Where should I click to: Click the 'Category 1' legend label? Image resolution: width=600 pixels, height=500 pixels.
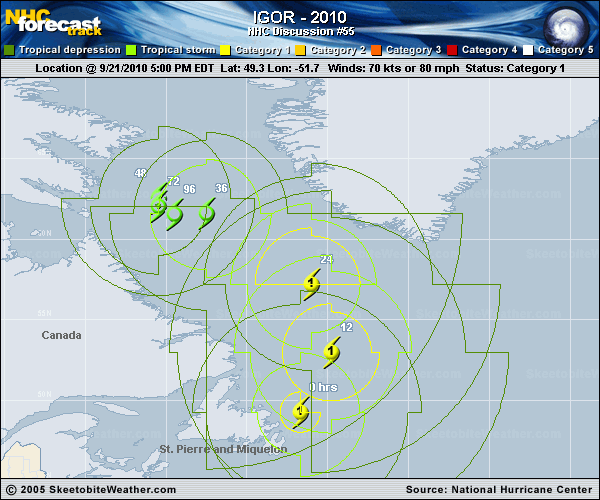tap(263, 50)
